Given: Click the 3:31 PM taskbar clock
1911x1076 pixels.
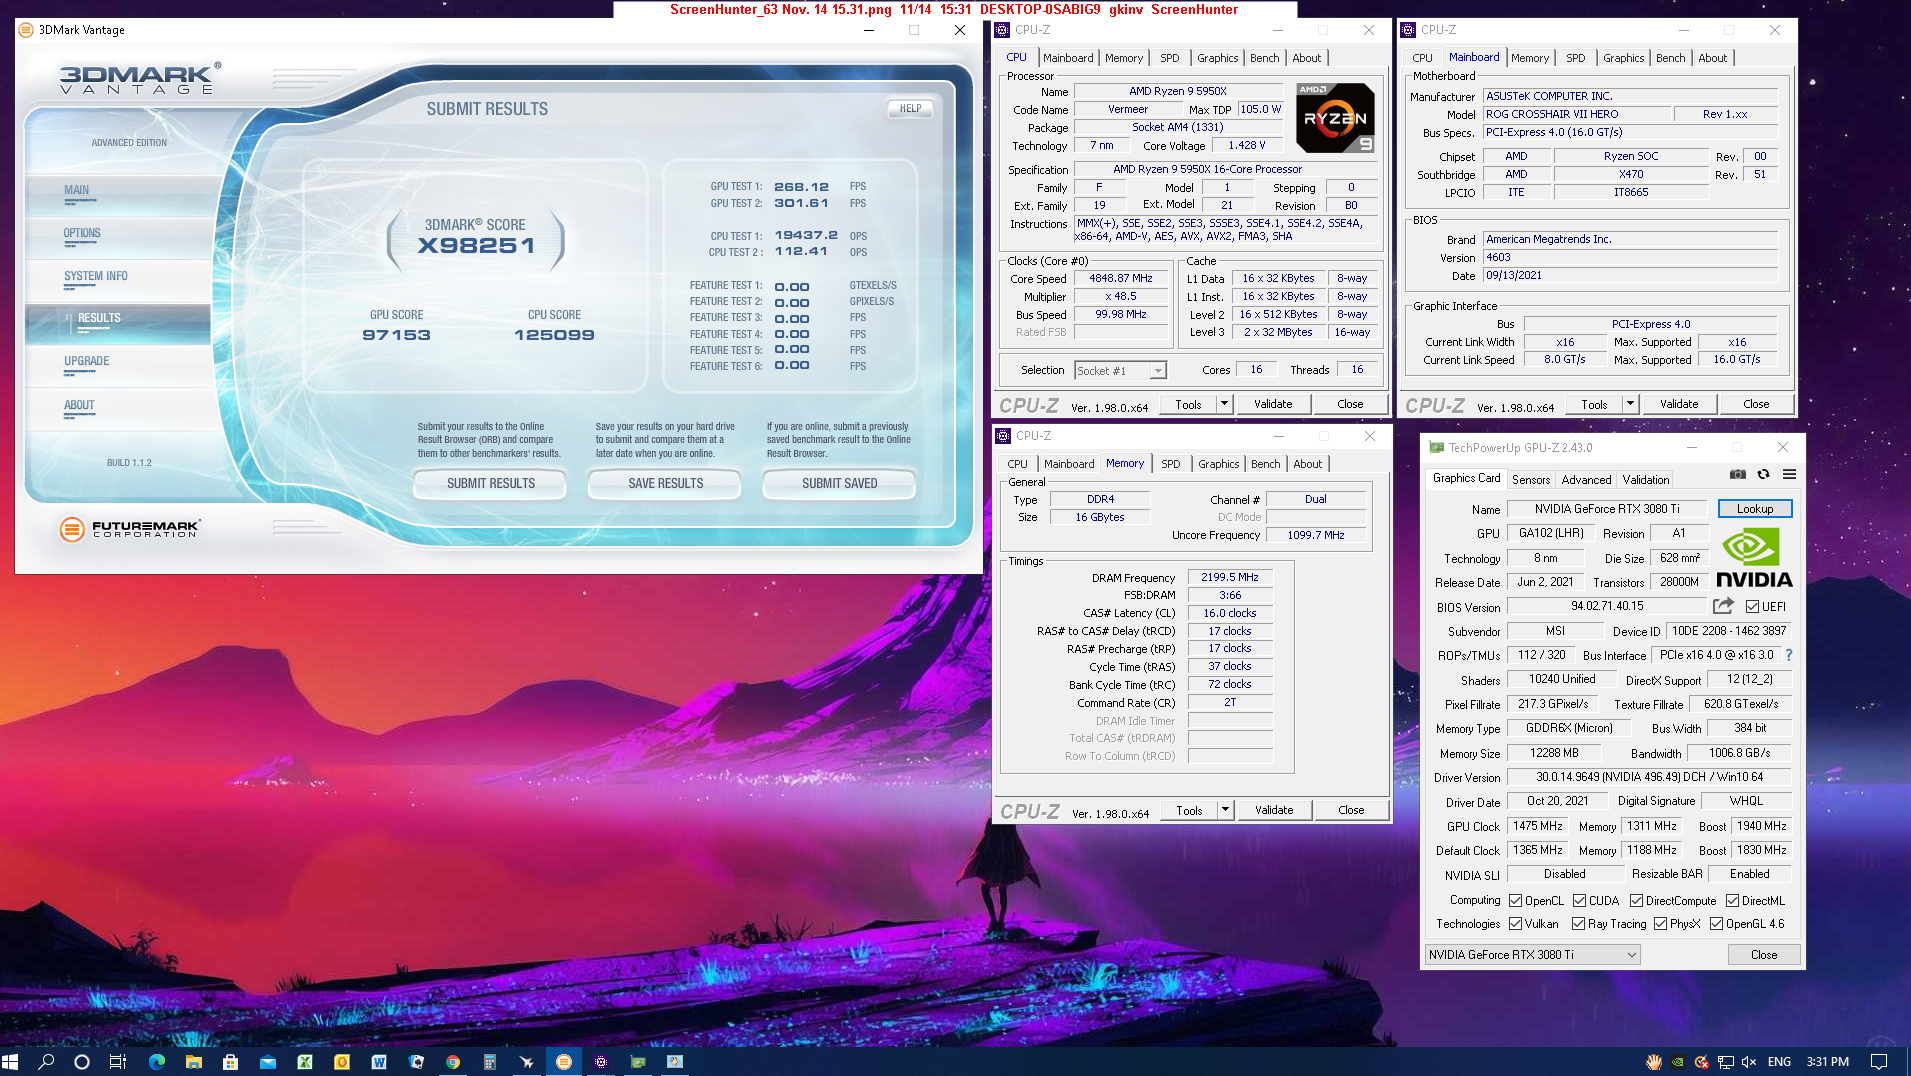Looking at the screenshot, I should coord(1828,1062).
